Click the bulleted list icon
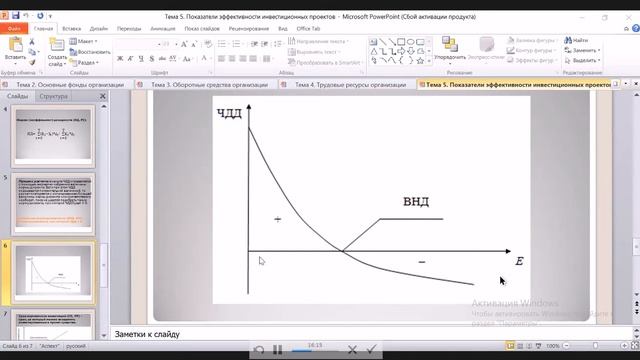This screenshot has height=360, width=640. point(222,44)
